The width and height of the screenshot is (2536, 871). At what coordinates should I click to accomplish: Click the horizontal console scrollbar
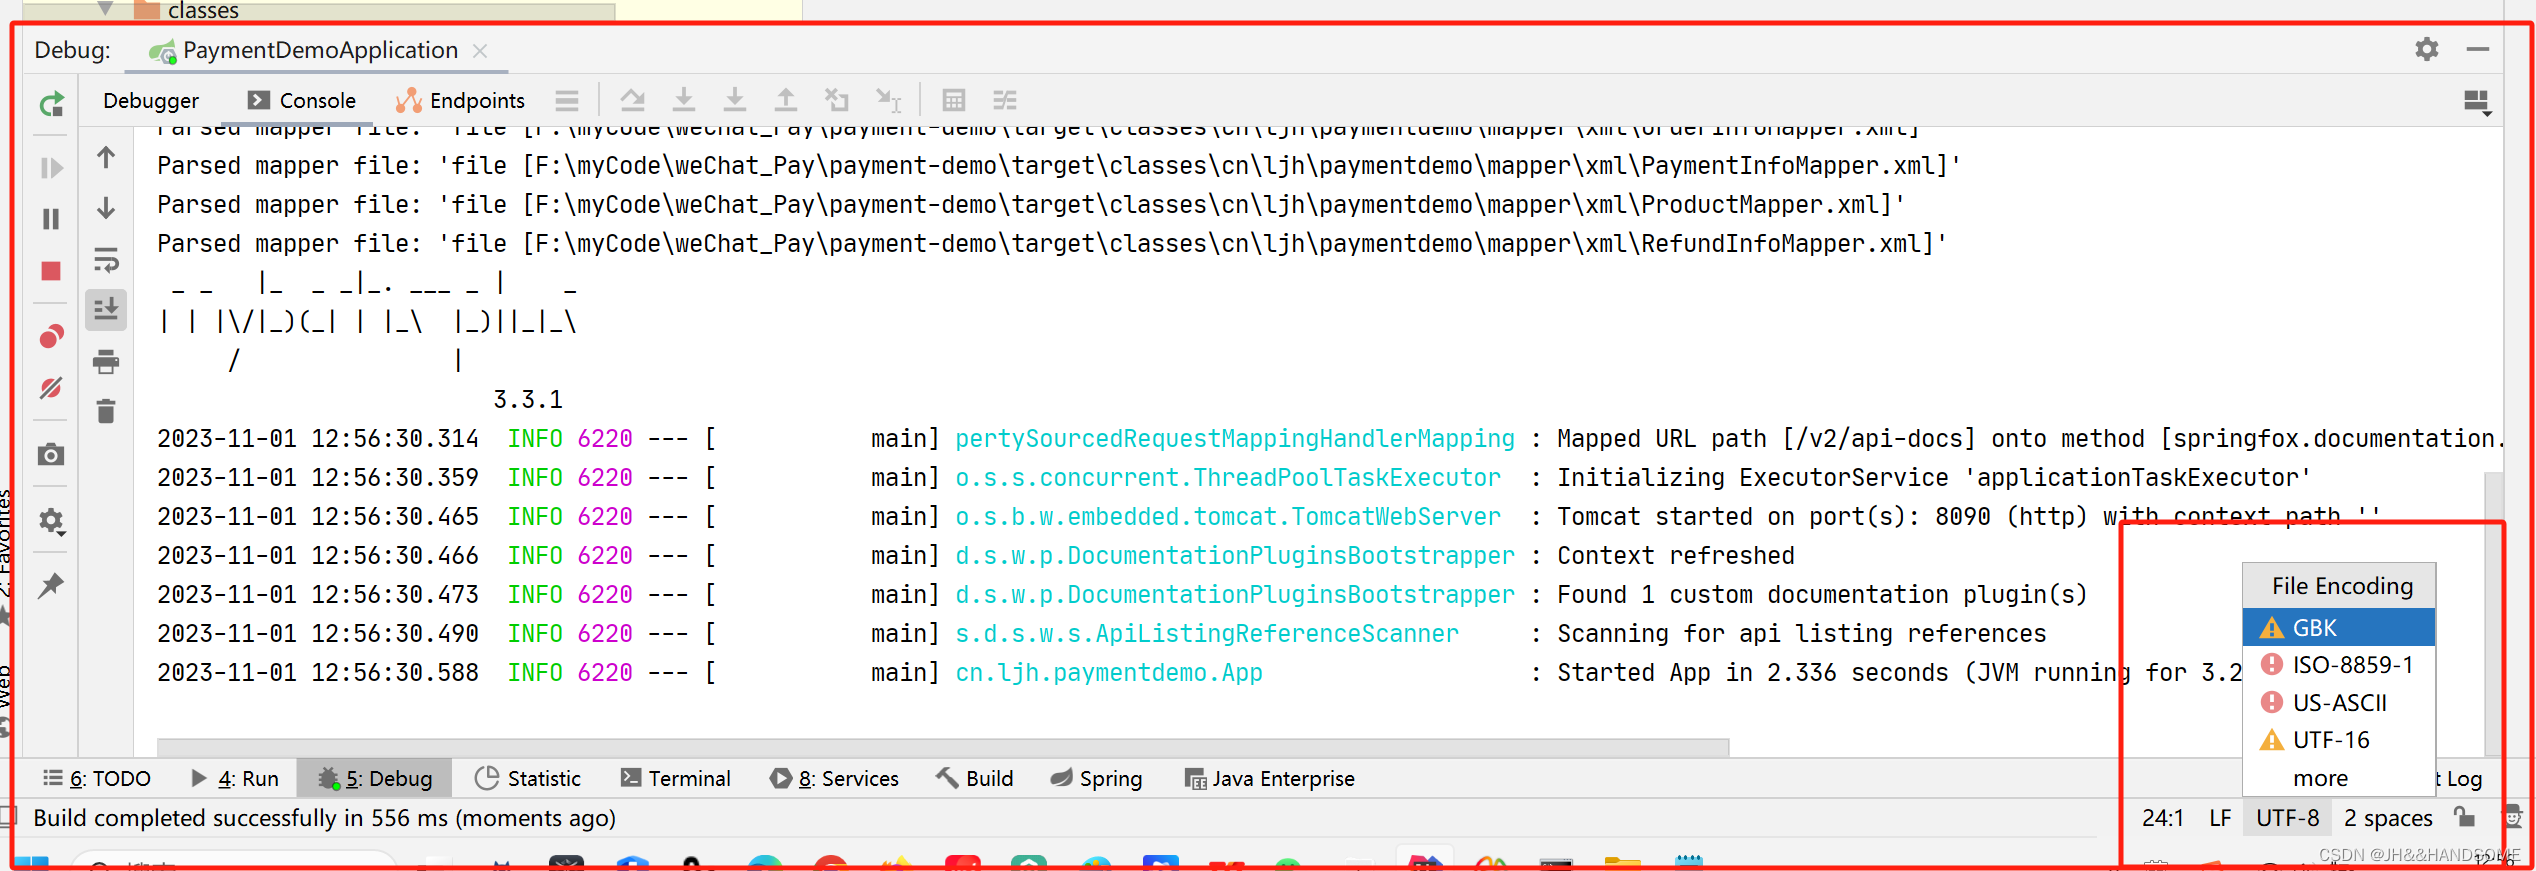[x=943, y=746]
